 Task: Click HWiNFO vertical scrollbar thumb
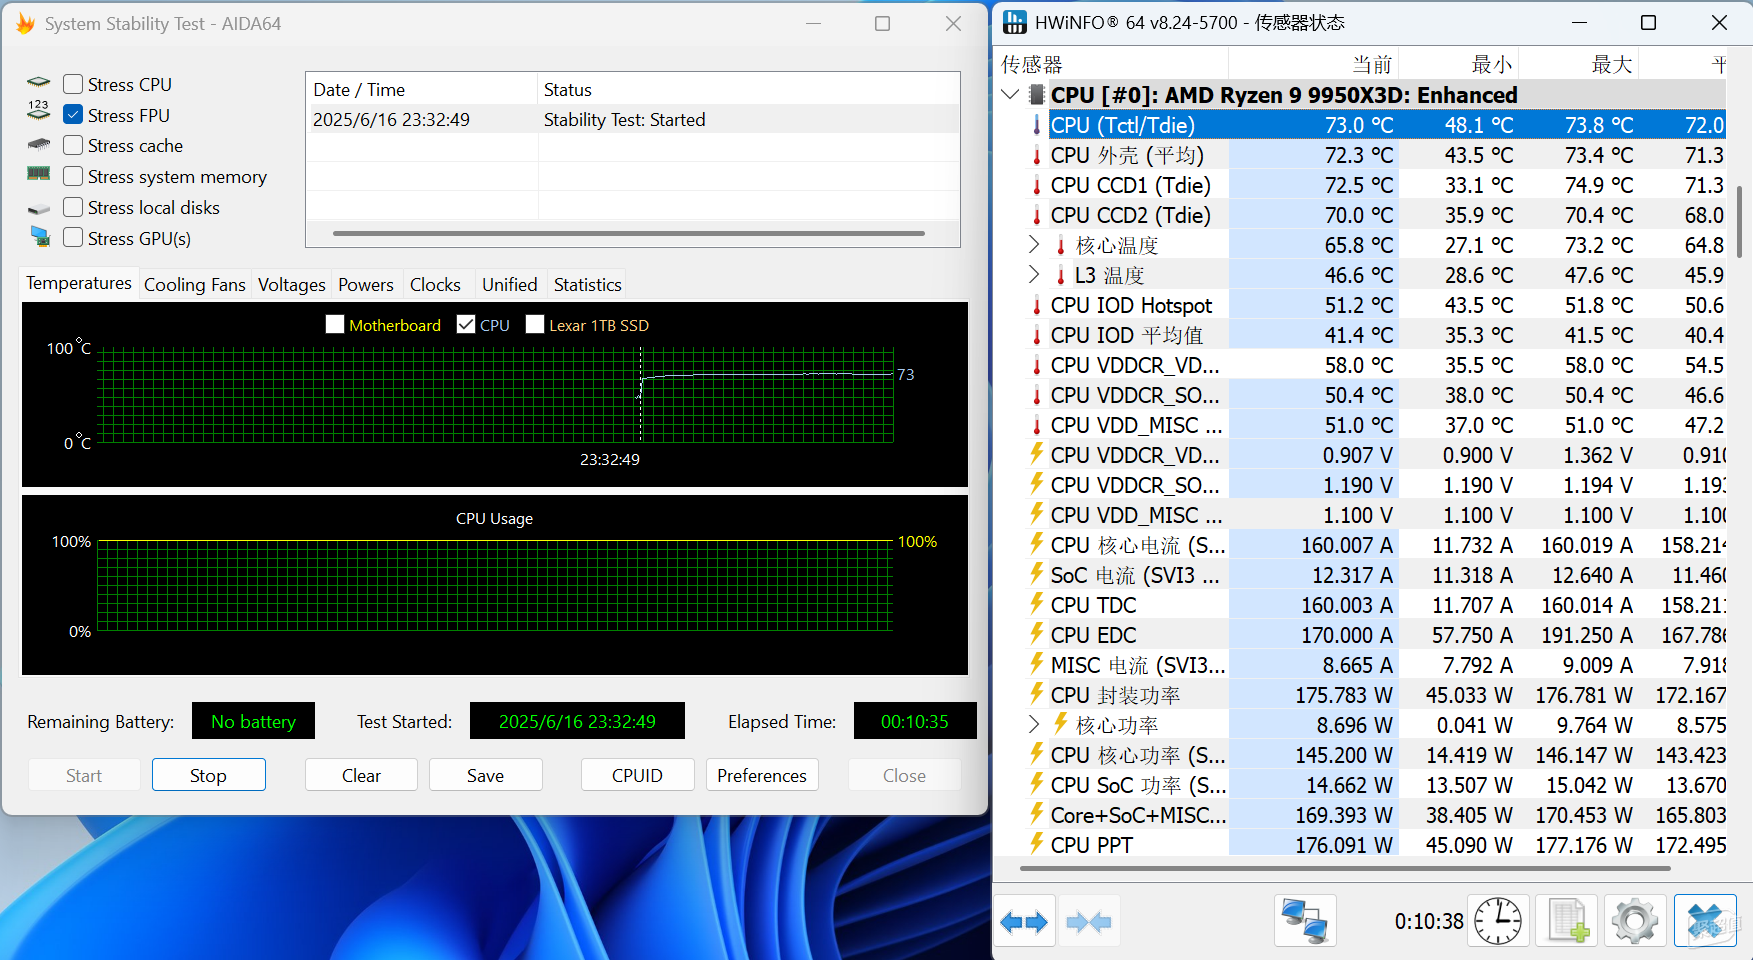[1740, 222]
